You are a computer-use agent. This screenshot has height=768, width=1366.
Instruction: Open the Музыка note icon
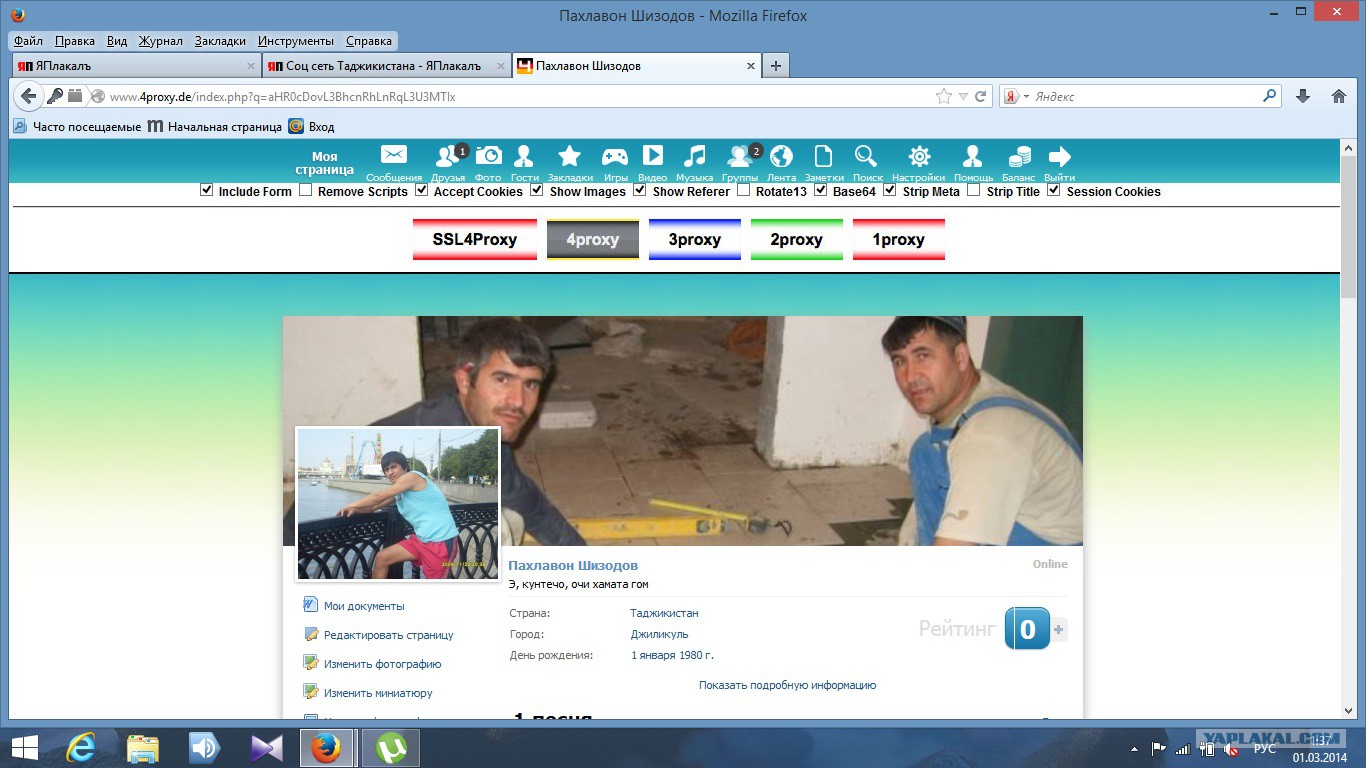694,156
